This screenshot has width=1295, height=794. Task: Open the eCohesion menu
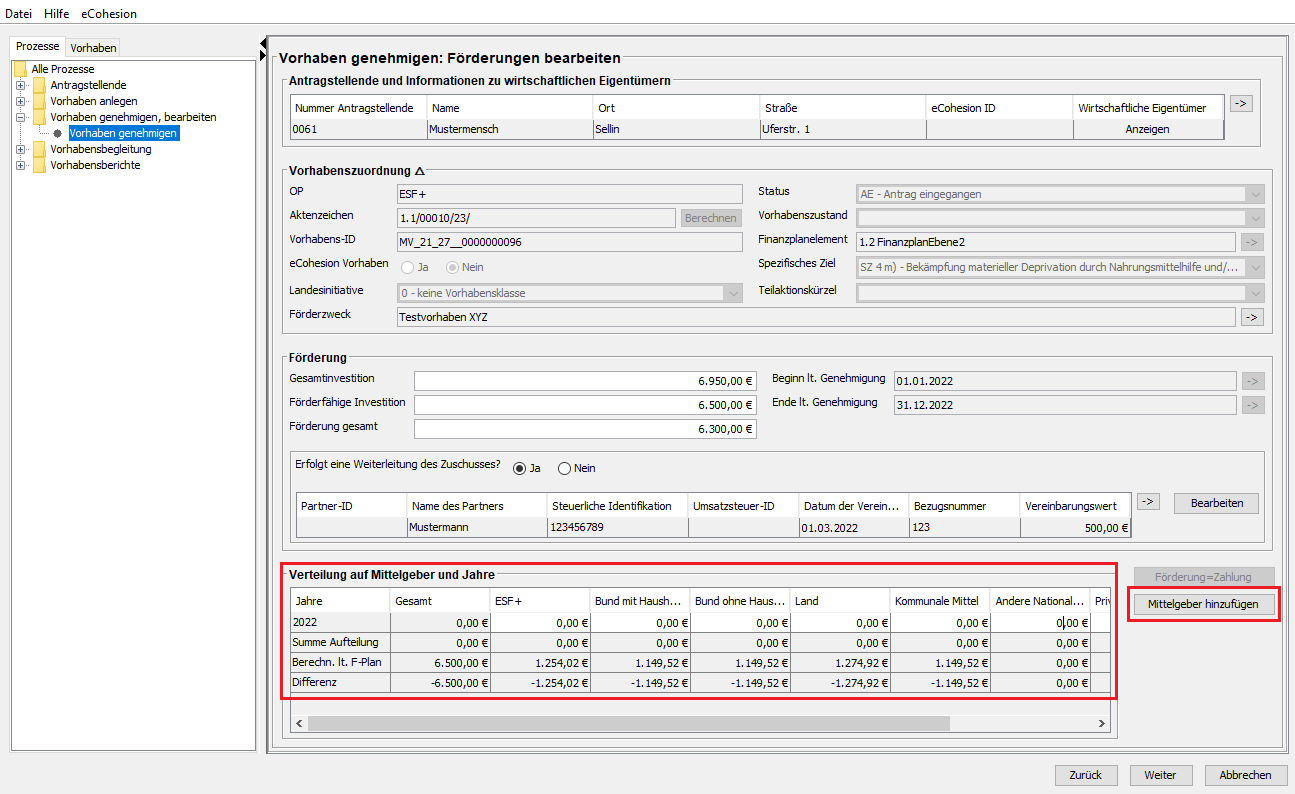pyautogui.click(x=109, y=14)
